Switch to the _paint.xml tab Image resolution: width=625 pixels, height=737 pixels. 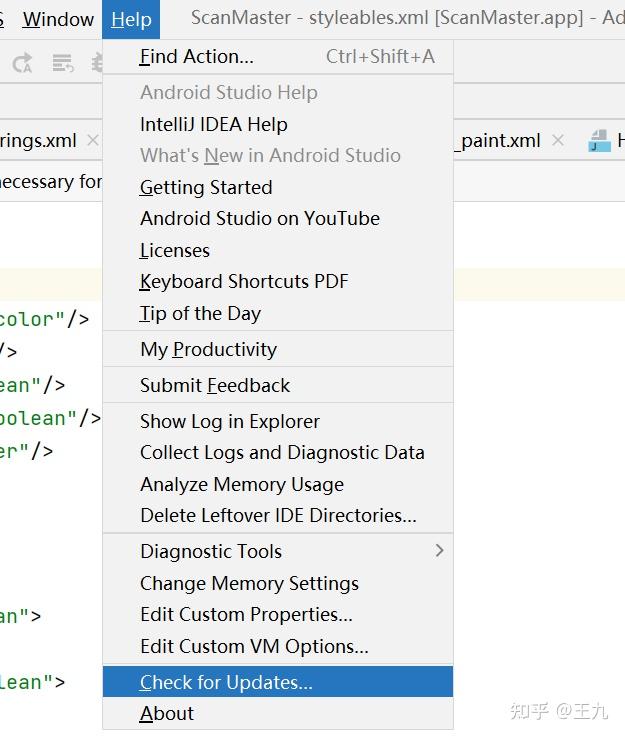(x=498, y=141)
